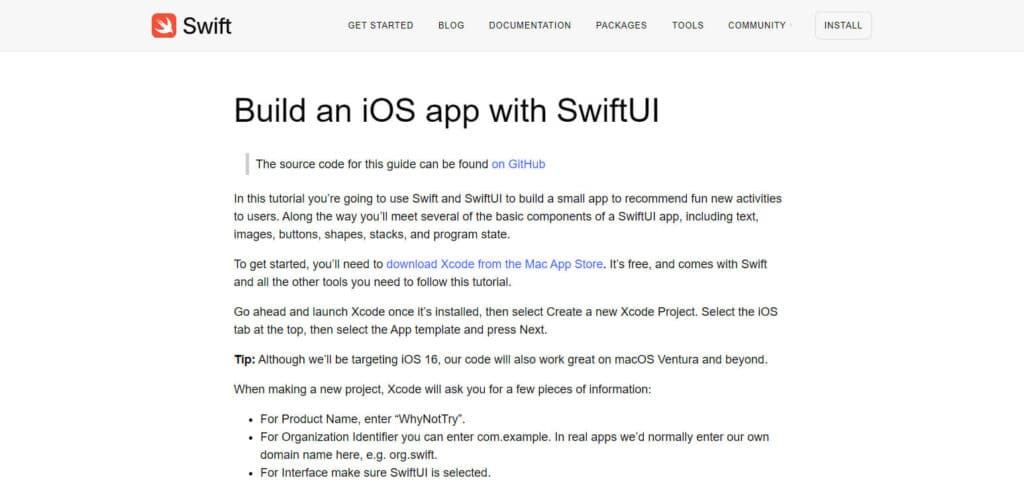Click the sentence about Xcode asking for information
The width and height of the screenshot is (1024, 484).
point(442,390)
